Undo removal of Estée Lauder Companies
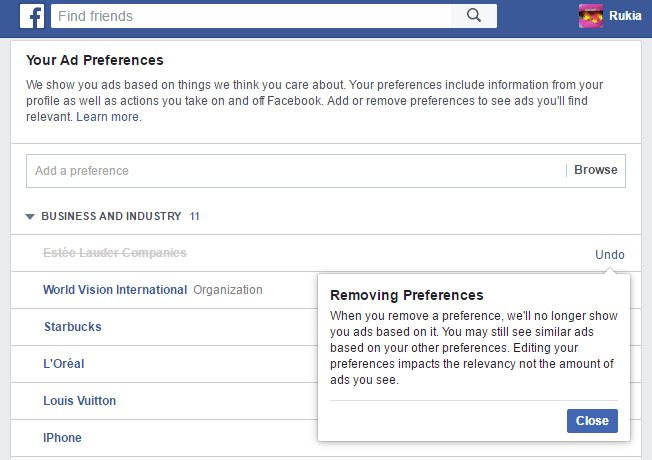This screenshot has height=460, width=652. (x=610, y=255)
